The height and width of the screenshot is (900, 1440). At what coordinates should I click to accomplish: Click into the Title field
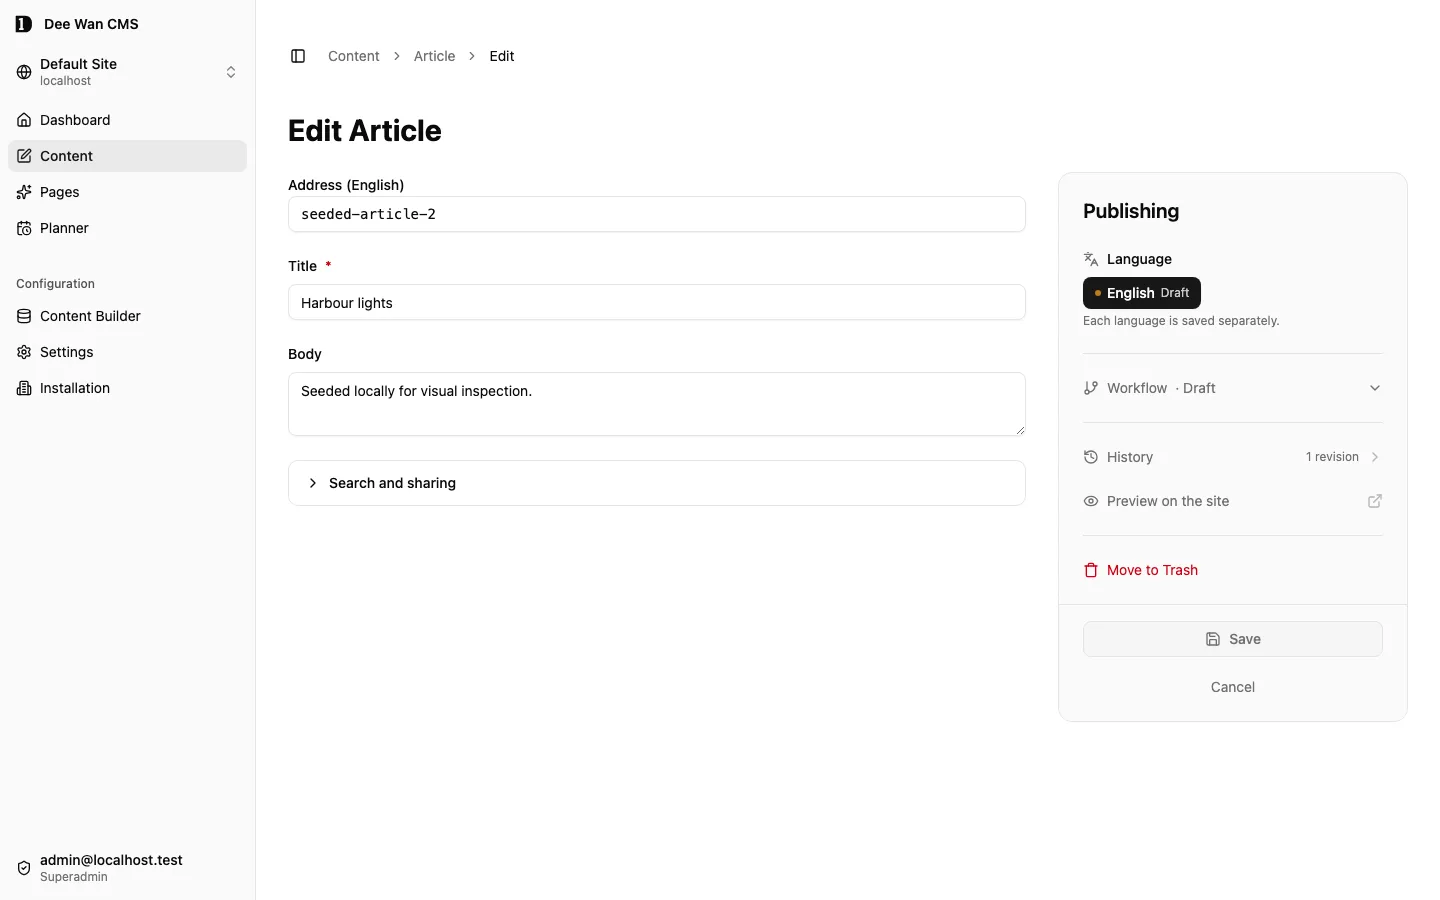[657, 302]
